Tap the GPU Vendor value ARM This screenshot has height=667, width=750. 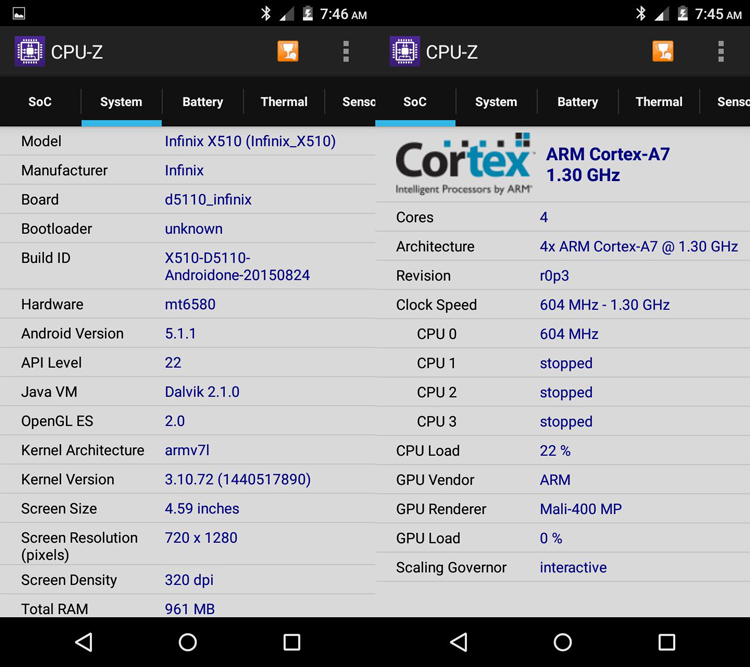pyautogui.click(x=555, y=480)
